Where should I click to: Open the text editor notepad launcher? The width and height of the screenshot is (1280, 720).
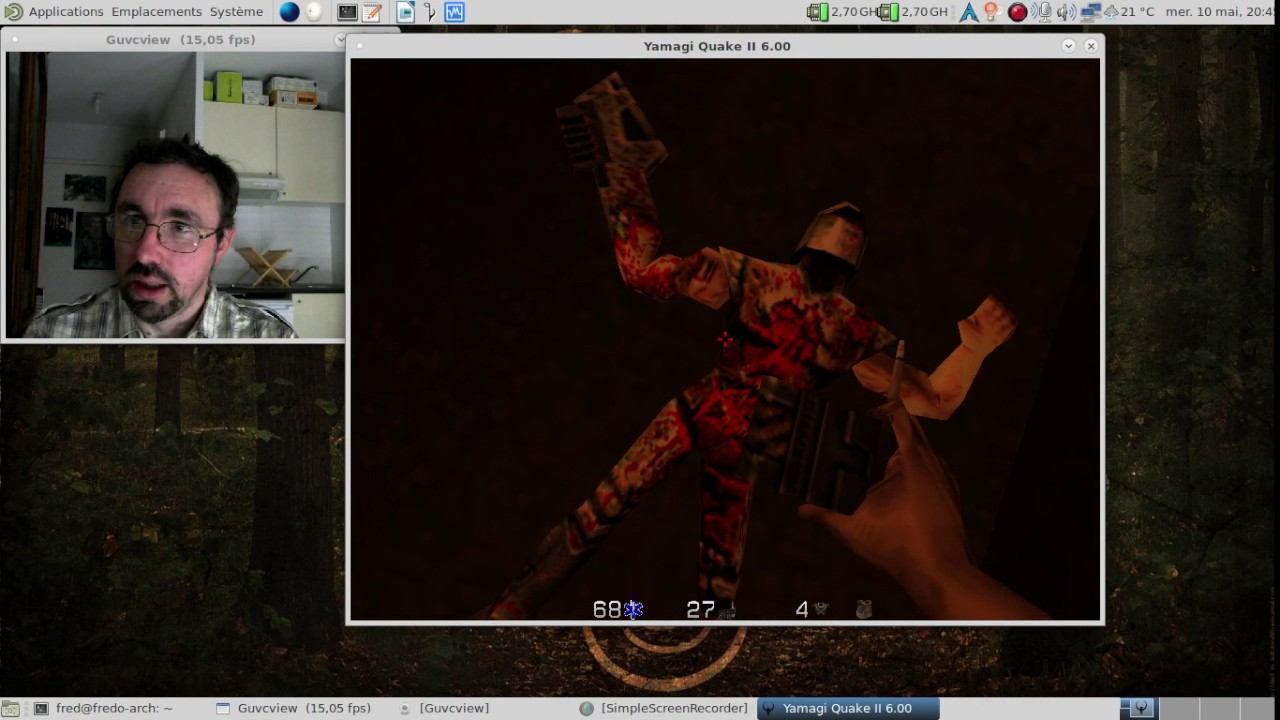click(372, 12)
